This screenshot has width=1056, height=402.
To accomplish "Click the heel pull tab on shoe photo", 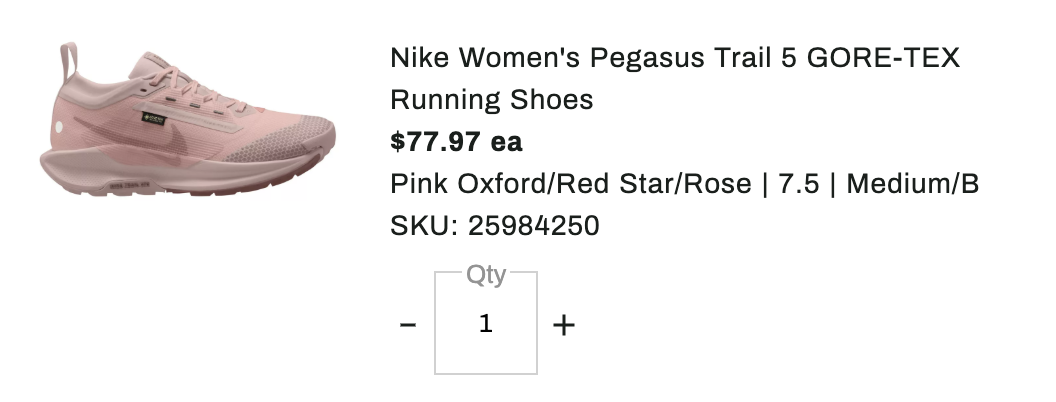I will click(68, 60).
